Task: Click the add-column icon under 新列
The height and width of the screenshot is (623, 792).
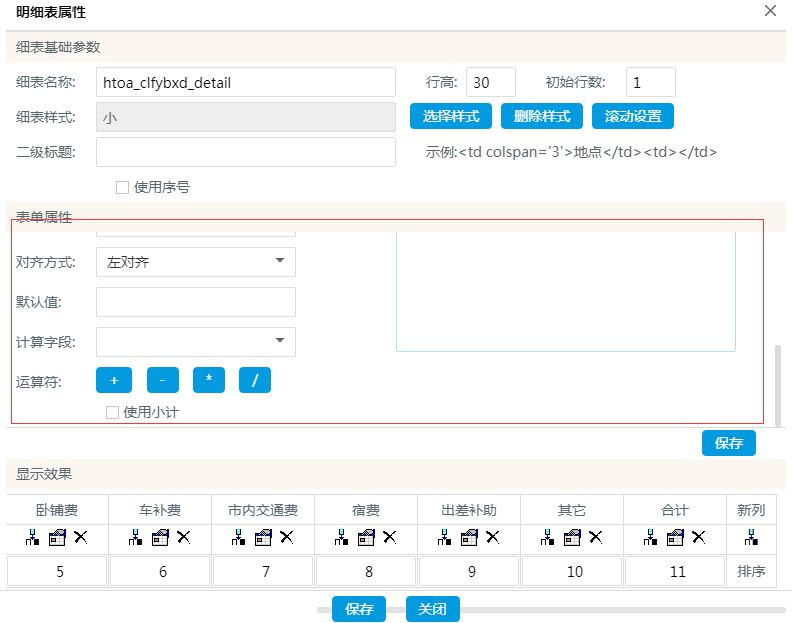Action: [750, 537]
